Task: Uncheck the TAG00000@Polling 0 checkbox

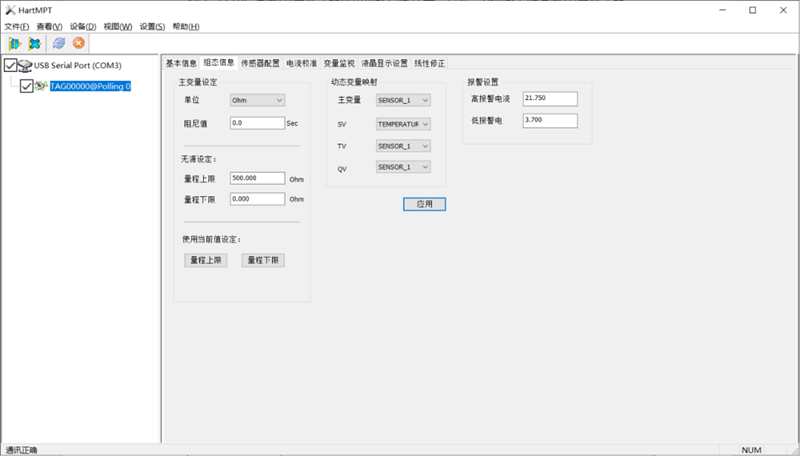Action: click(27, 87)
